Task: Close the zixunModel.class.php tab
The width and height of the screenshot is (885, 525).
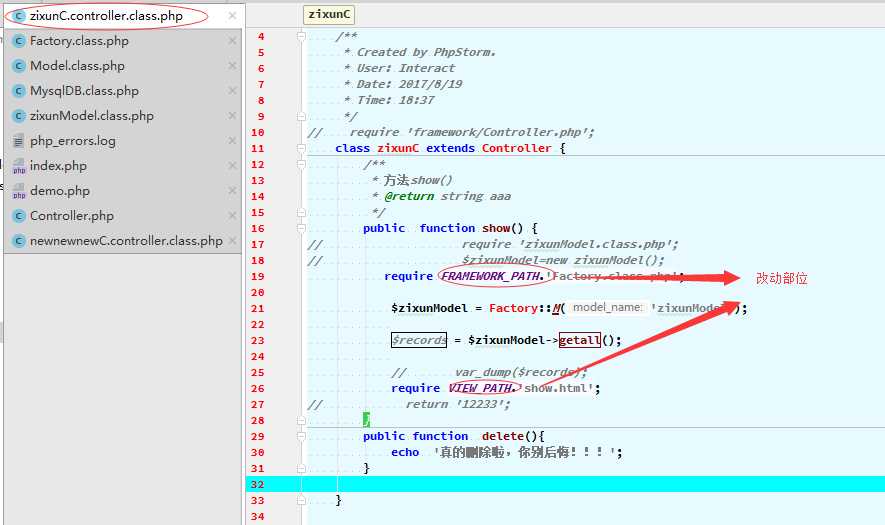Action: [x=232, y=116]
